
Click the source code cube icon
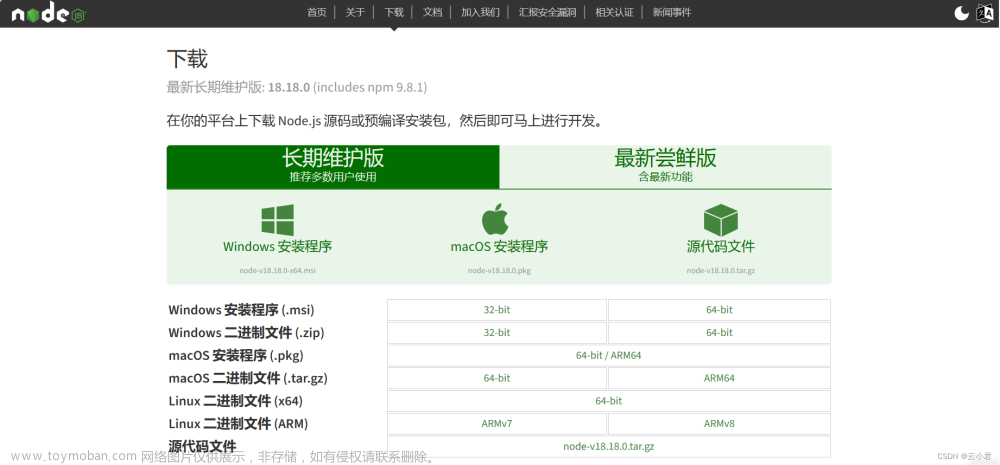[x=721, y=220]
